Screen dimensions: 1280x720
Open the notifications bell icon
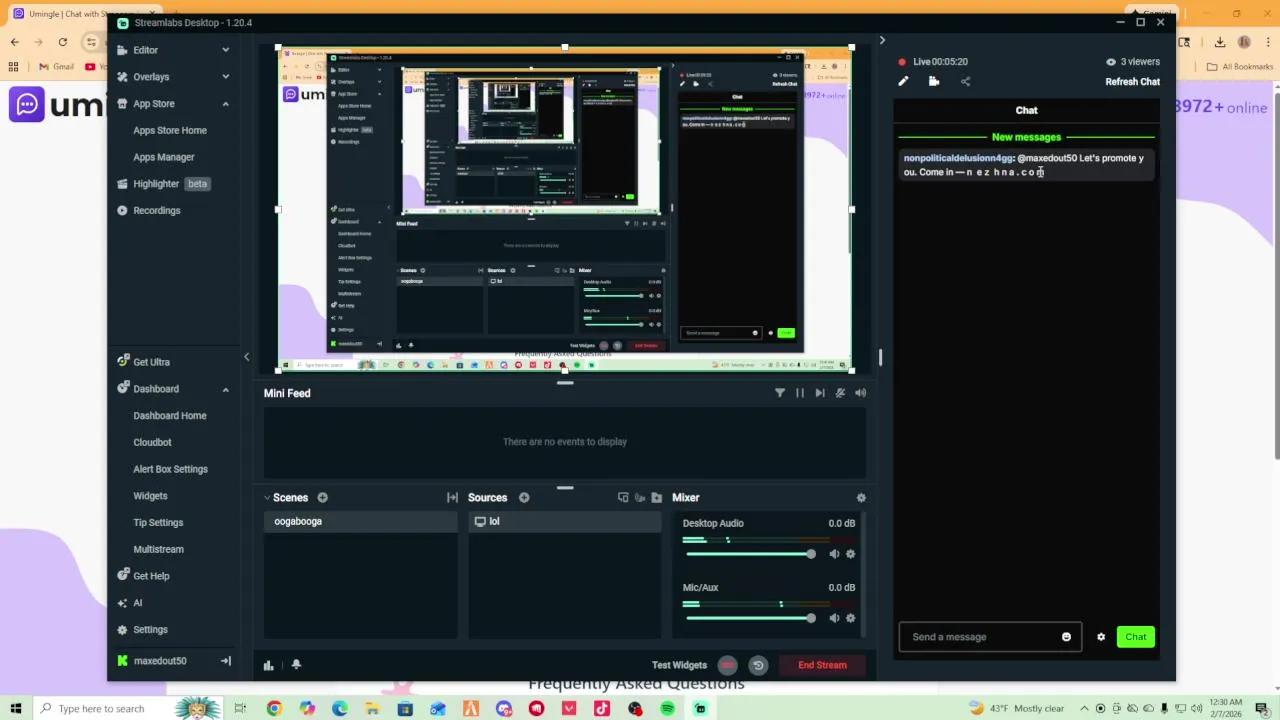point(296,665)
